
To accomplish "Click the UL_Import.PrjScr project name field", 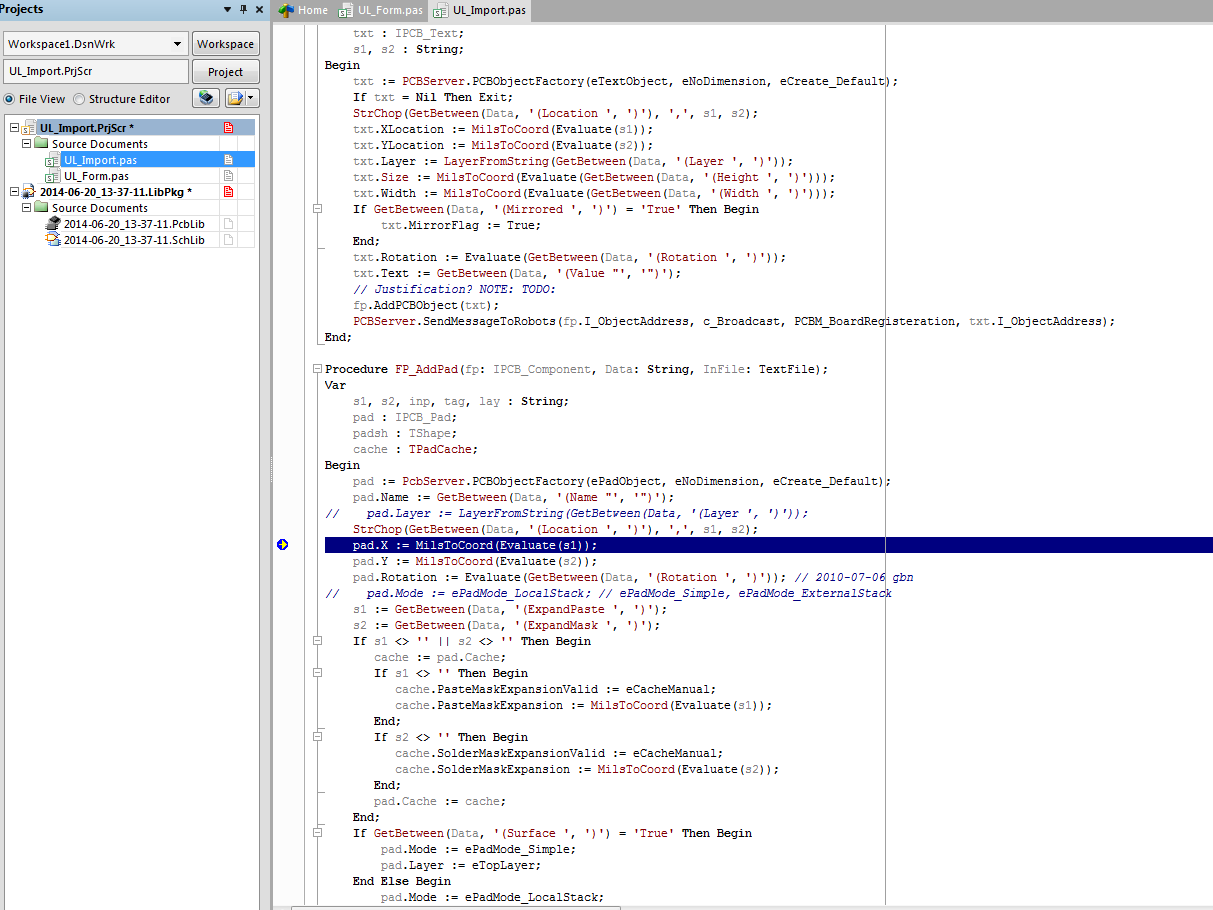I will point(96,72).
